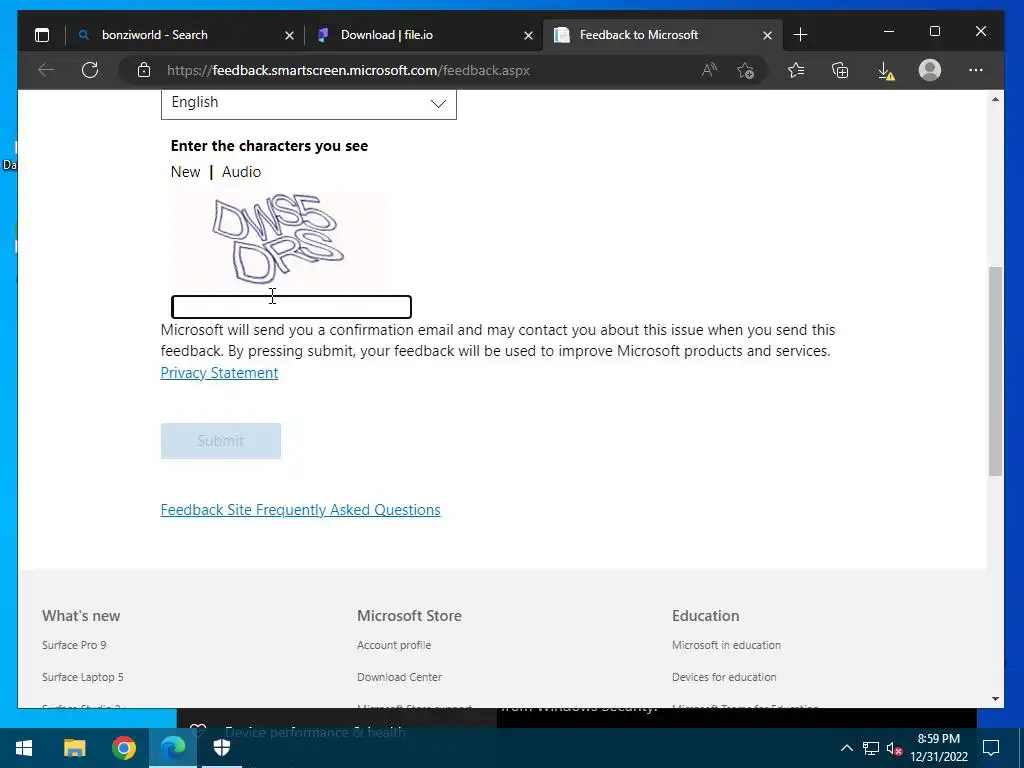The image size is (1024, 768).
Task: Add this page to favorites star
Action: [x=745, y=70]
